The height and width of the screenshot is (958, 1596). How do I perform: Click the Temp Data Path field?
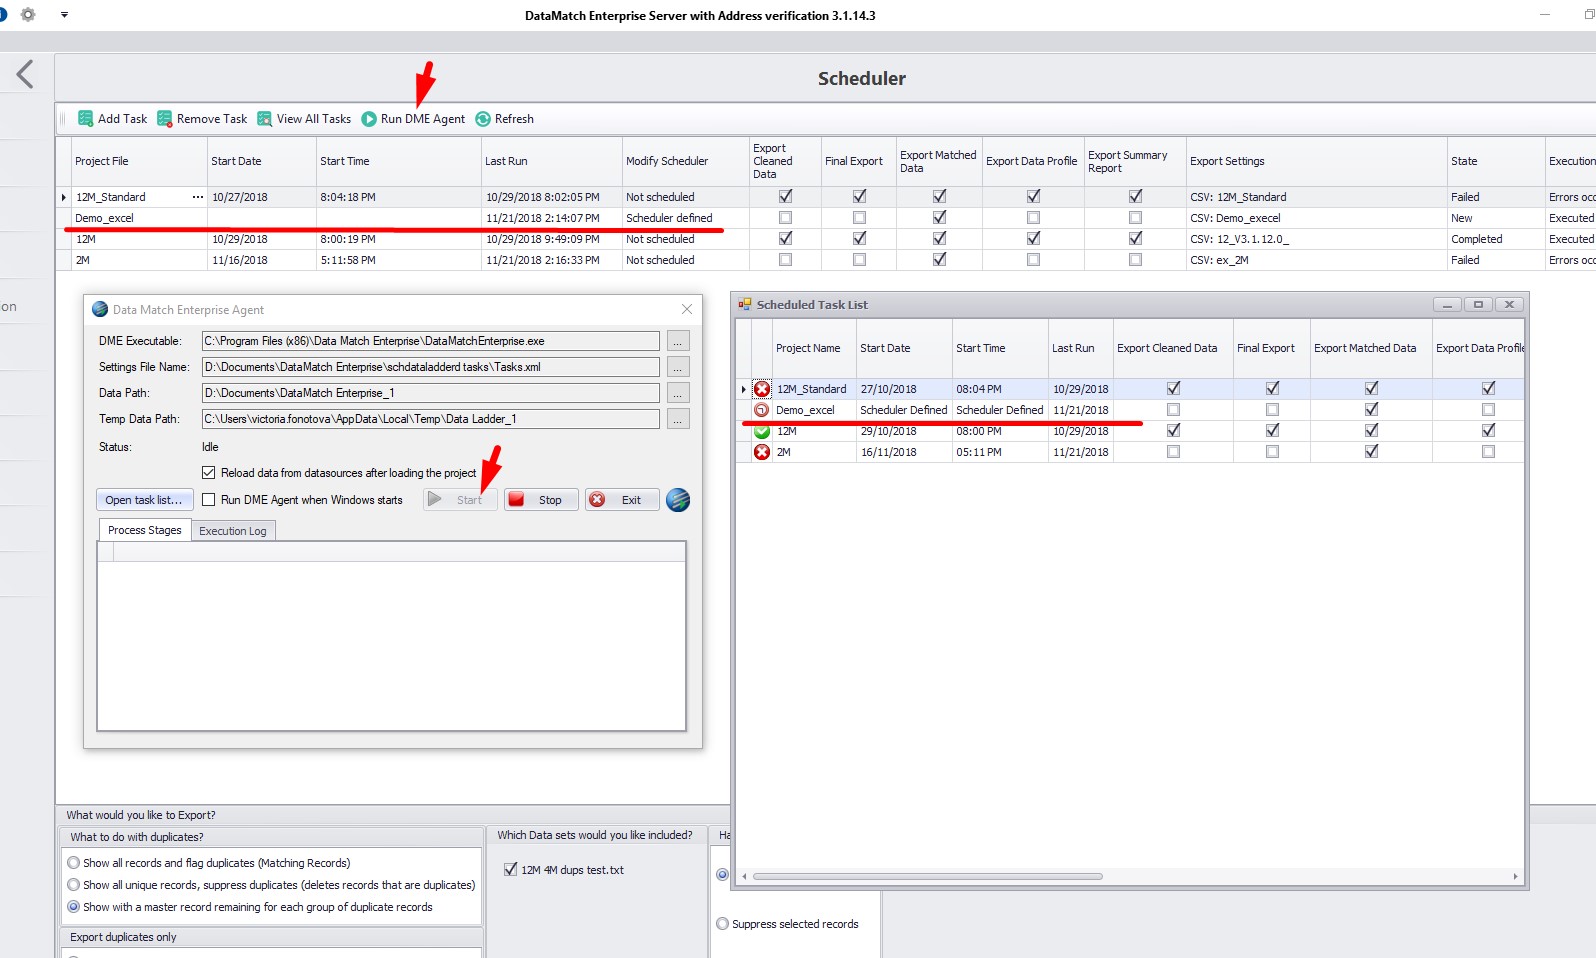coord(431,419)
